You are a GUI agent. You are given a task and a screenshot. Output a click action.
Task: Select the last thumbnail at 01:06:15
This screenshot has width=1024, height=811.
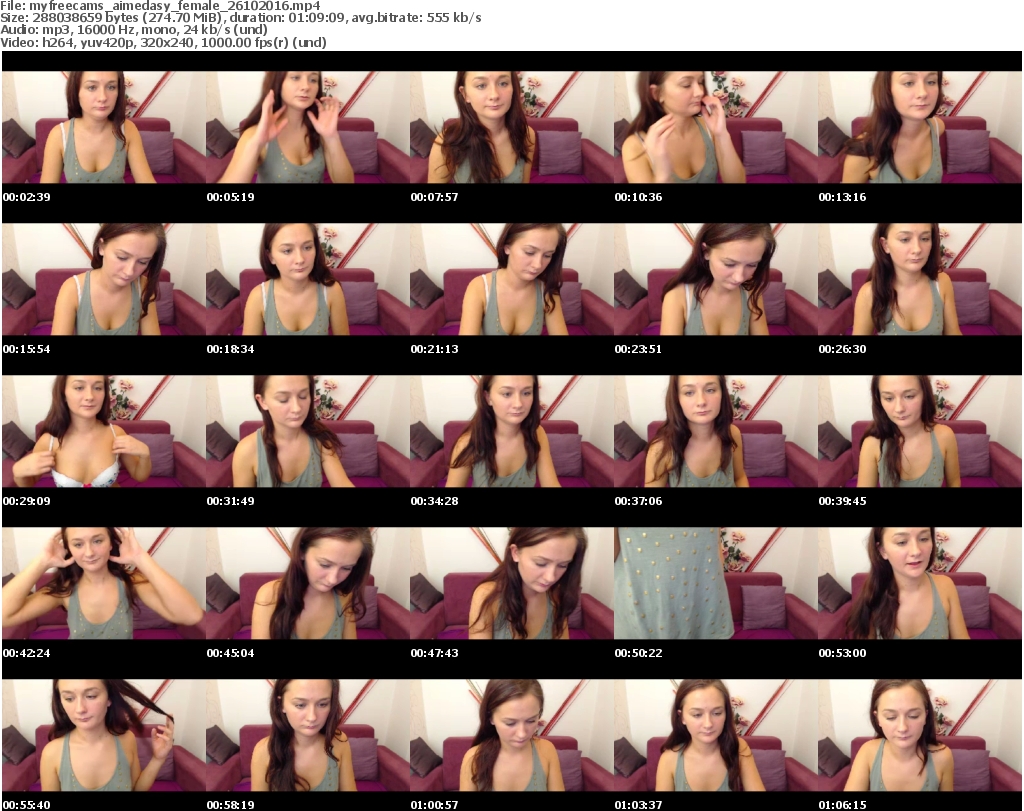(x=919, y=735)
